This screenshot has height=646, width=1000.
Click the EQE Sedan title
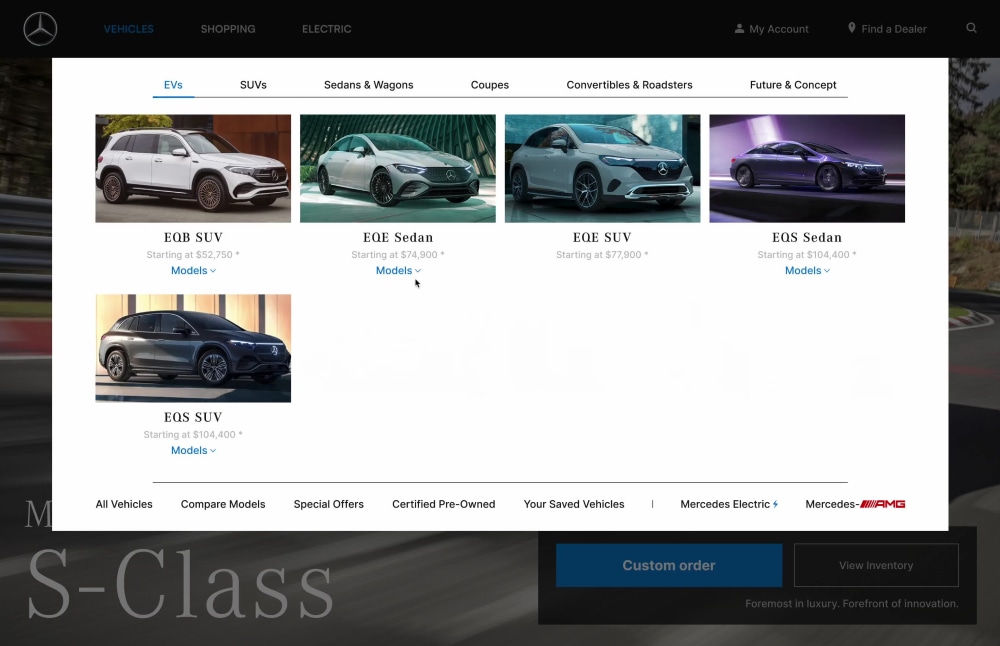[x=398, y=237]
